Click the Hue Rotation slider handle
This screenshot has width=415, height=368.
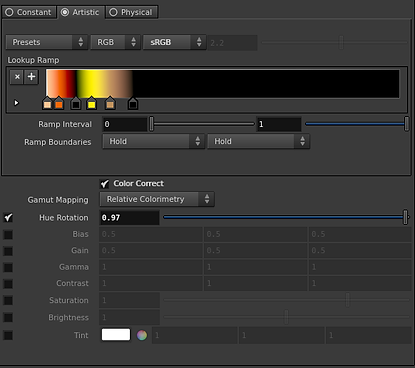pos(405,217)
